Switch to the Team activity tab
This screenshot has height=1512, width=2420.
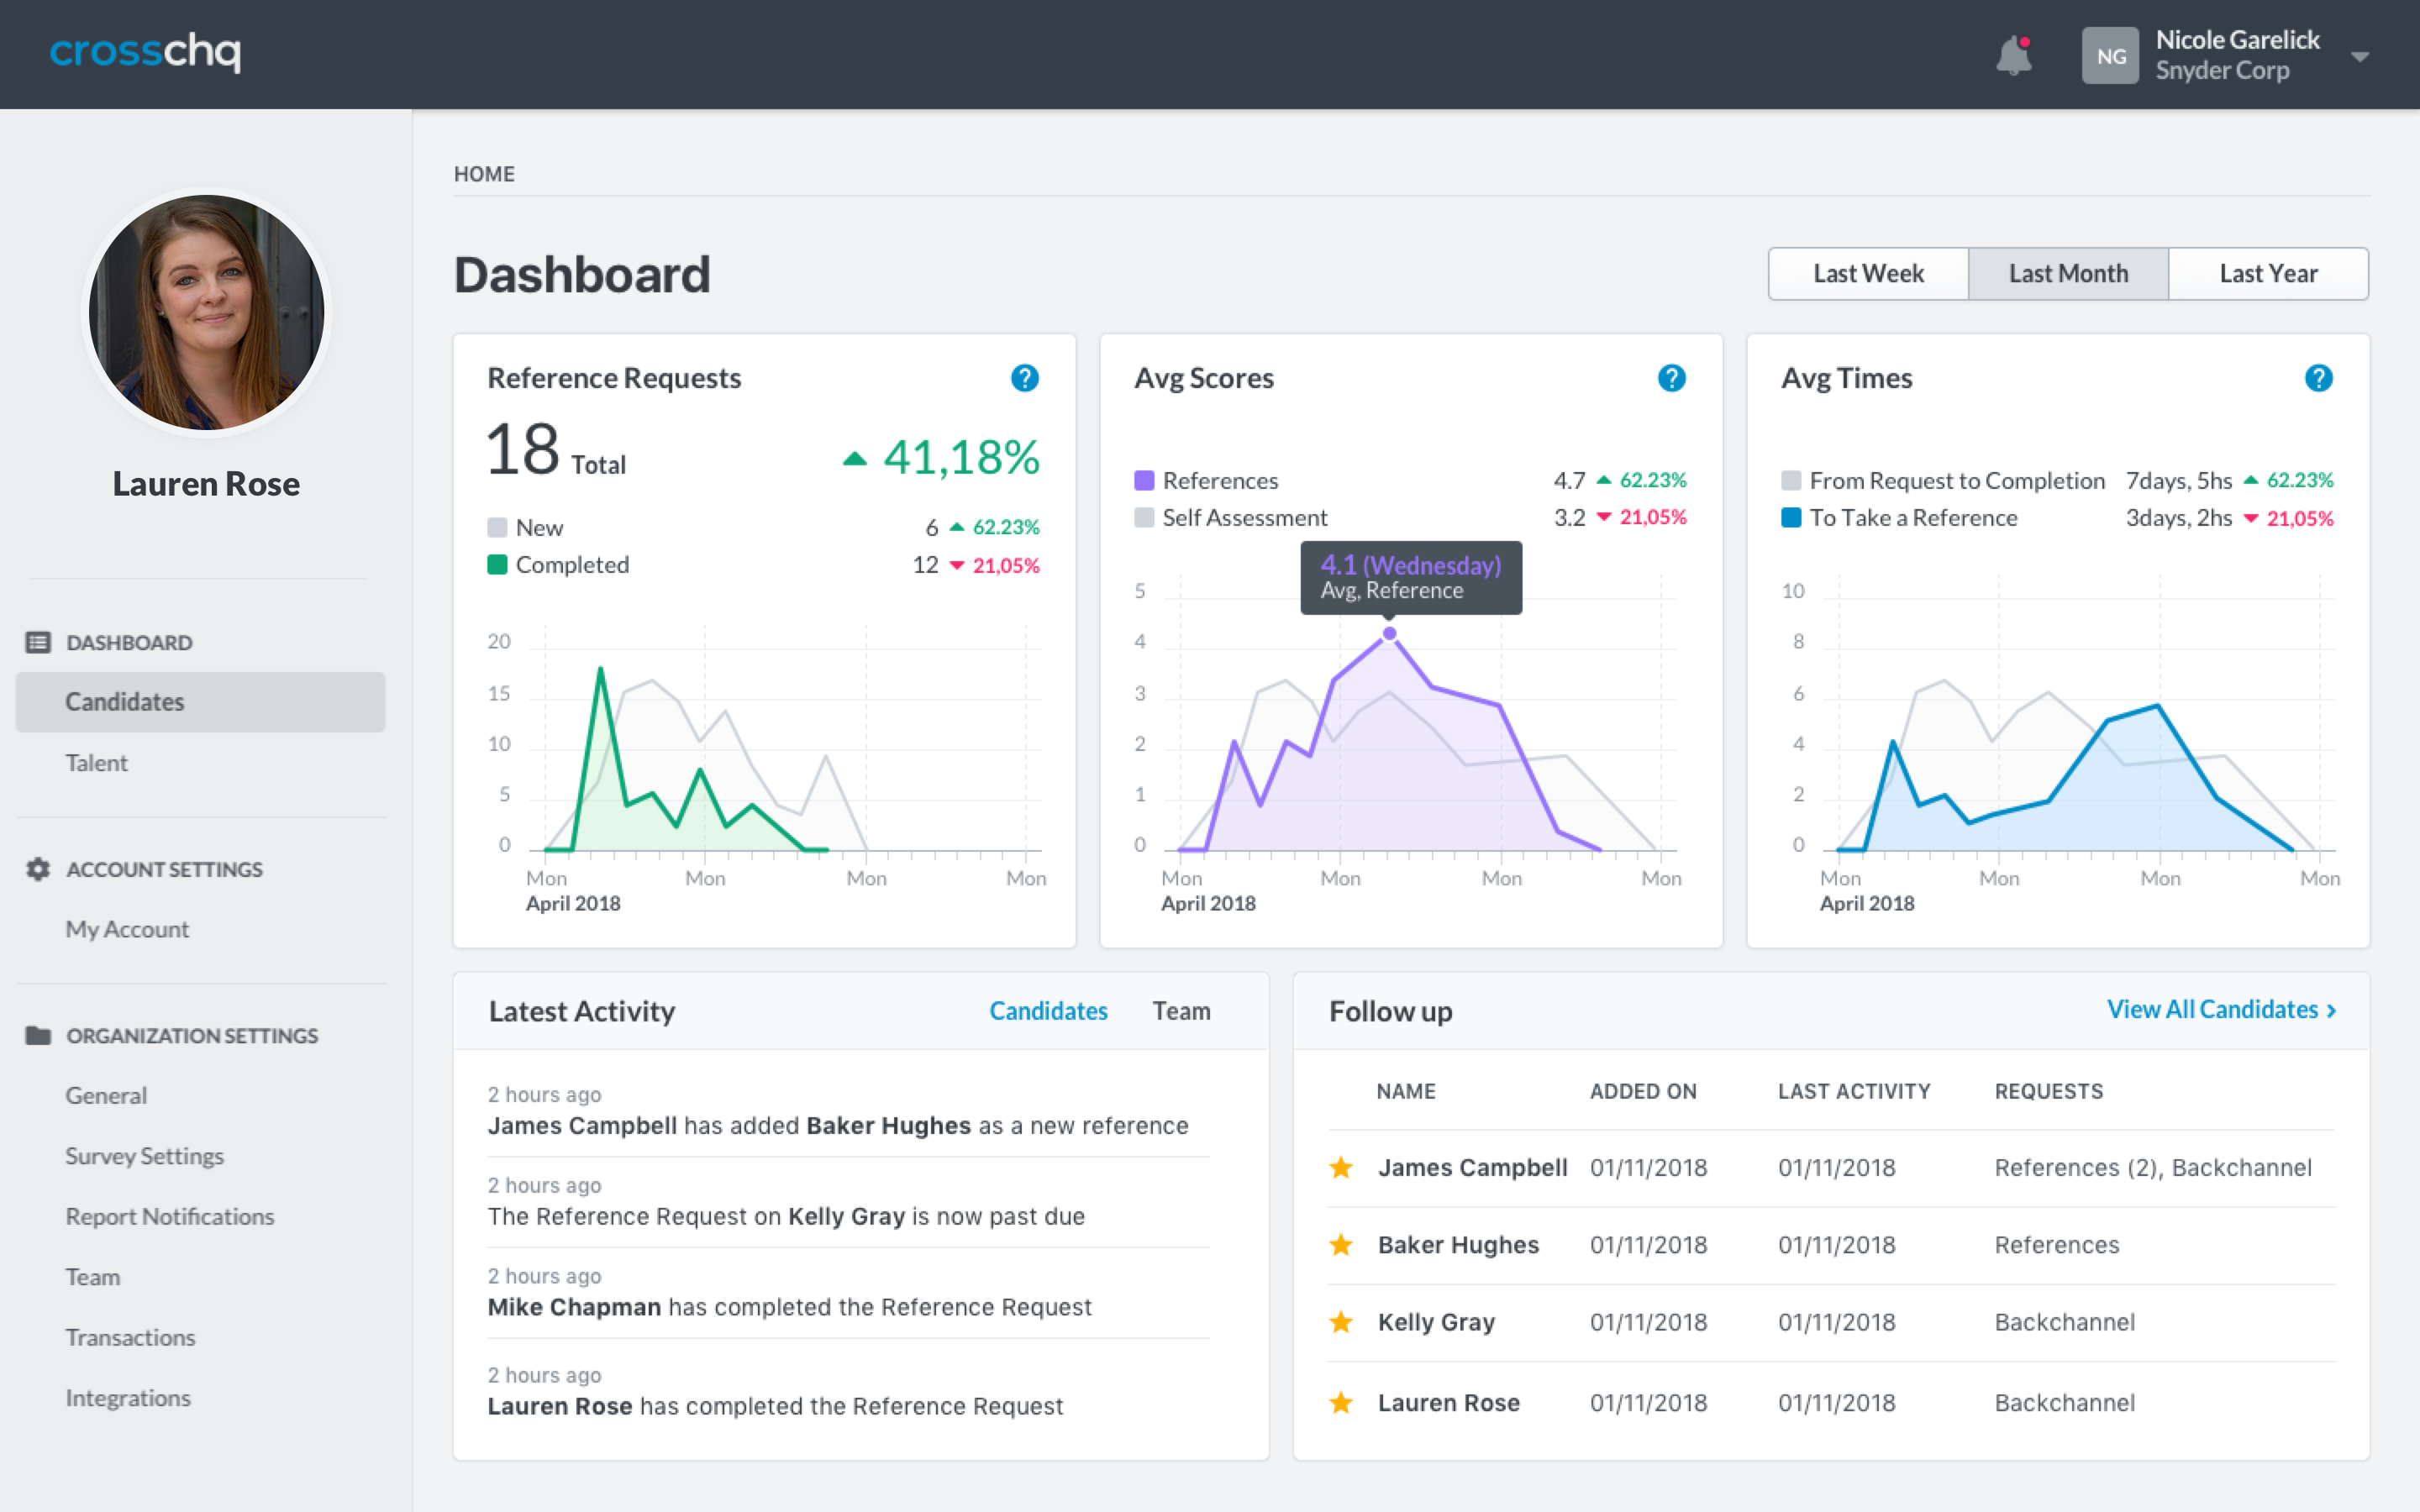[x=1181, y=1011]
